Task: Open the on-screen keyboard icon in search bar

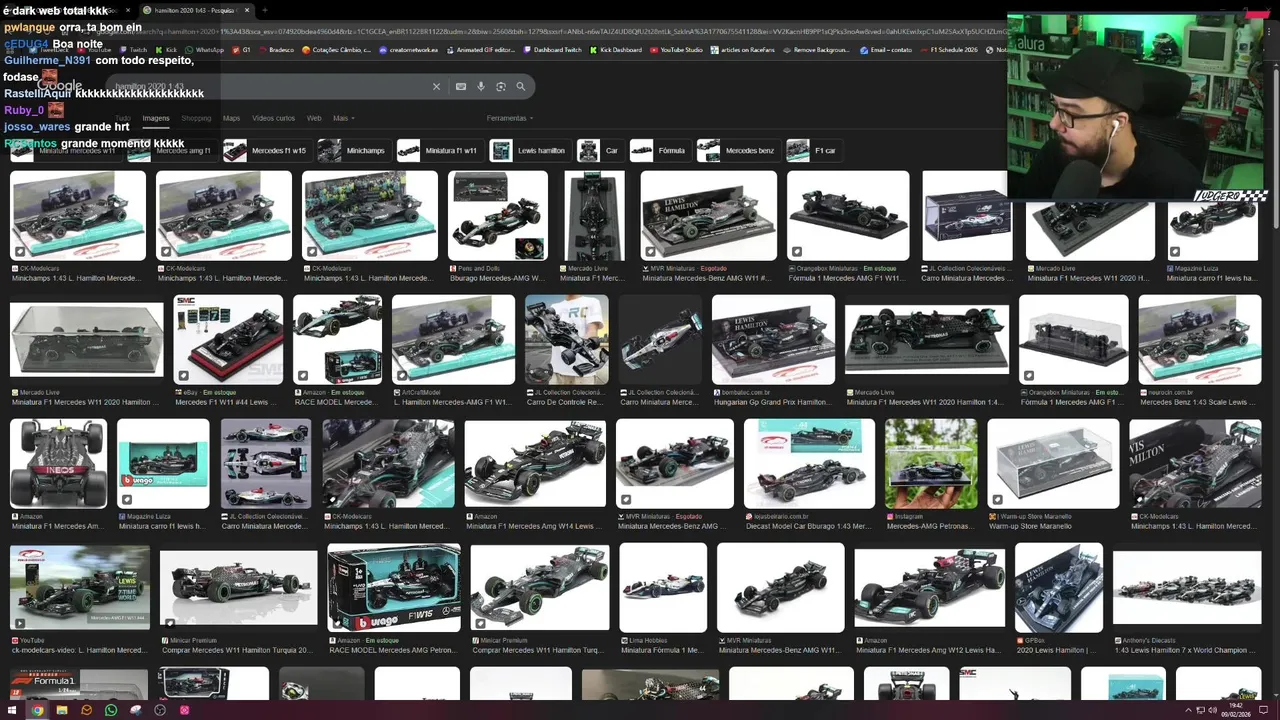Action: pyautogui.click(x=461, y=87)
